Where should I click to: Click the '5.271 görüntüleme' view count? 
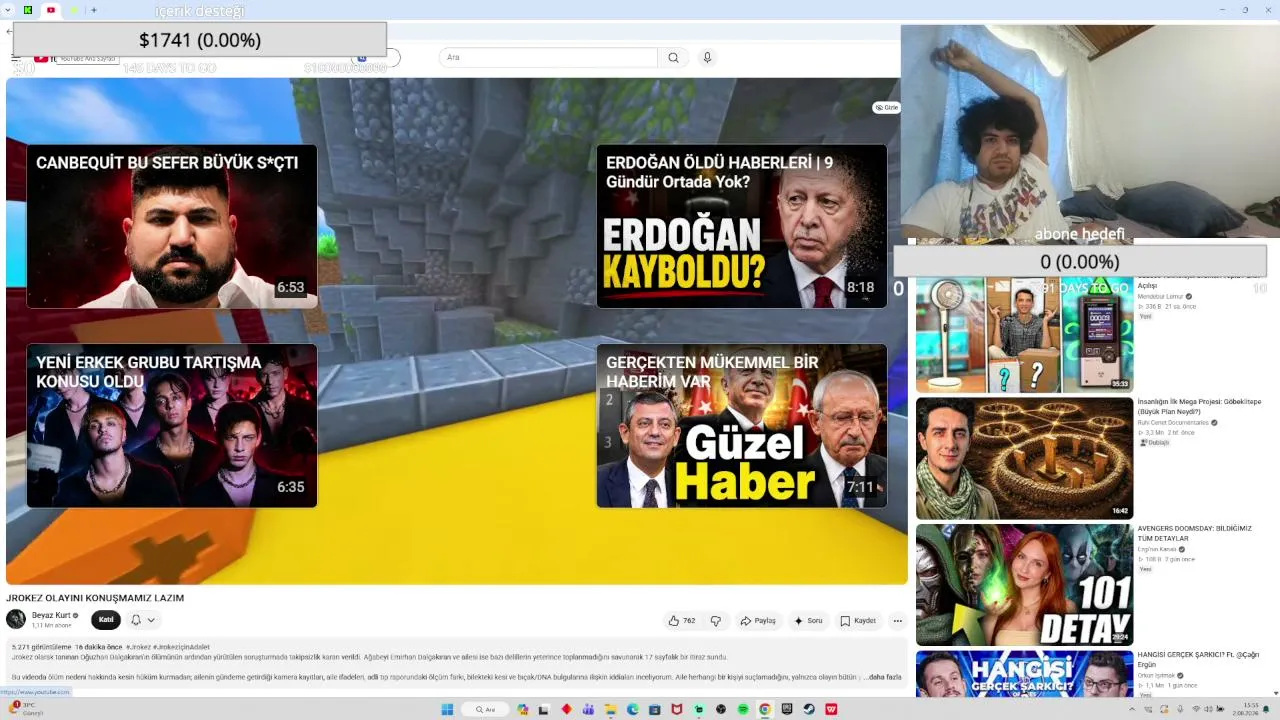41,647
